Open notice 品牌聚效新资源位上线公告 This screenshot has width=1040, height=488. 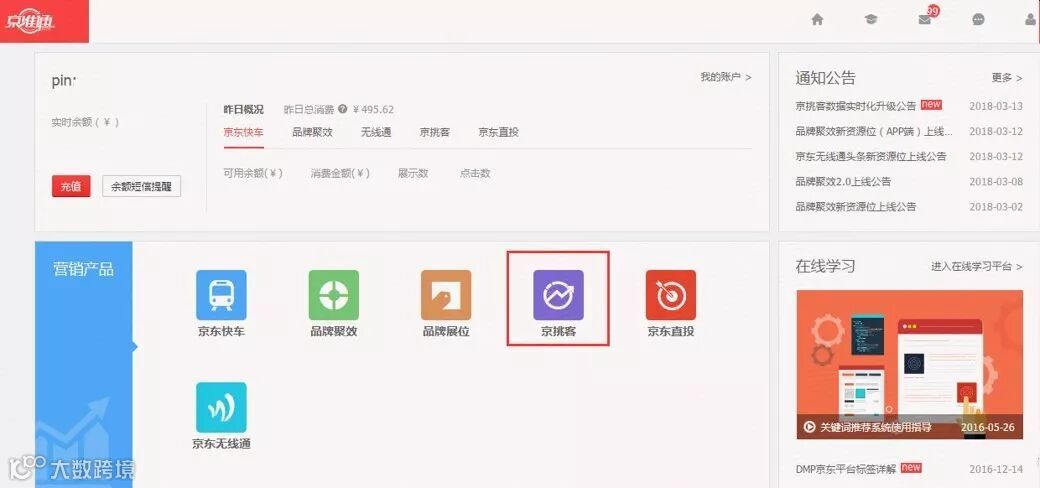(856, 207)
